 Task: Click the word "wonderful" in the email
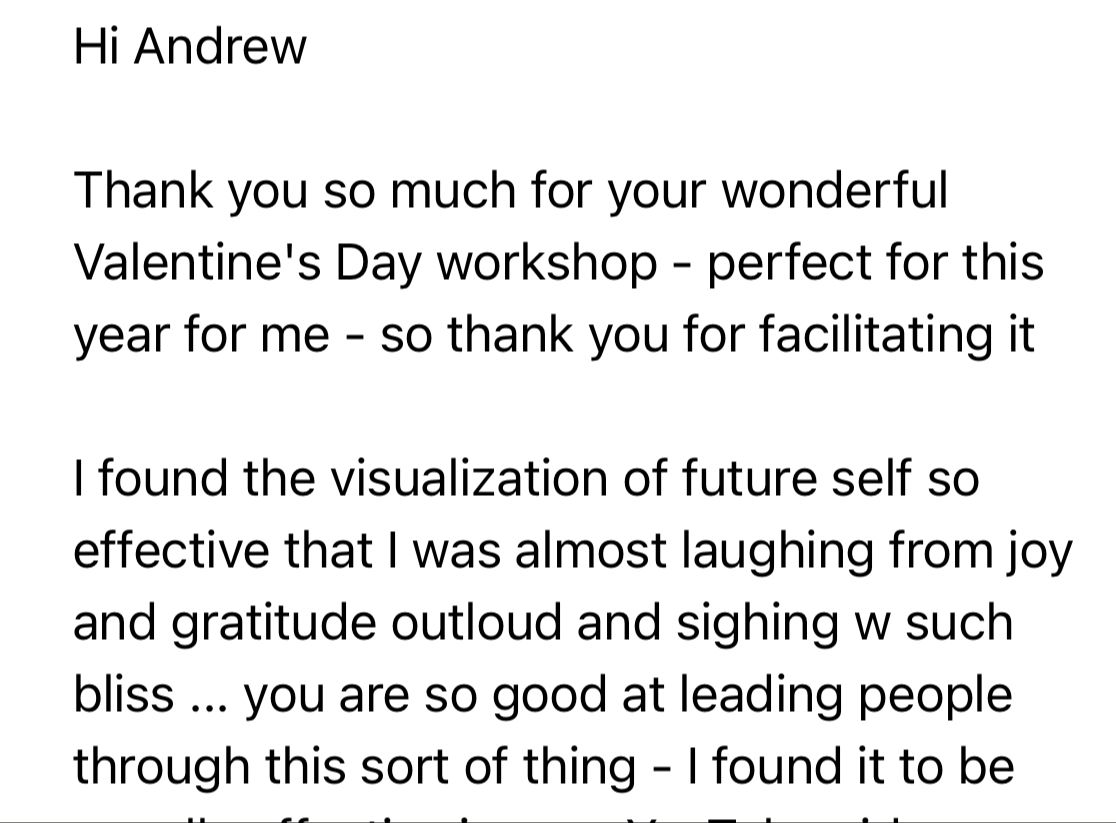[834, 190]
